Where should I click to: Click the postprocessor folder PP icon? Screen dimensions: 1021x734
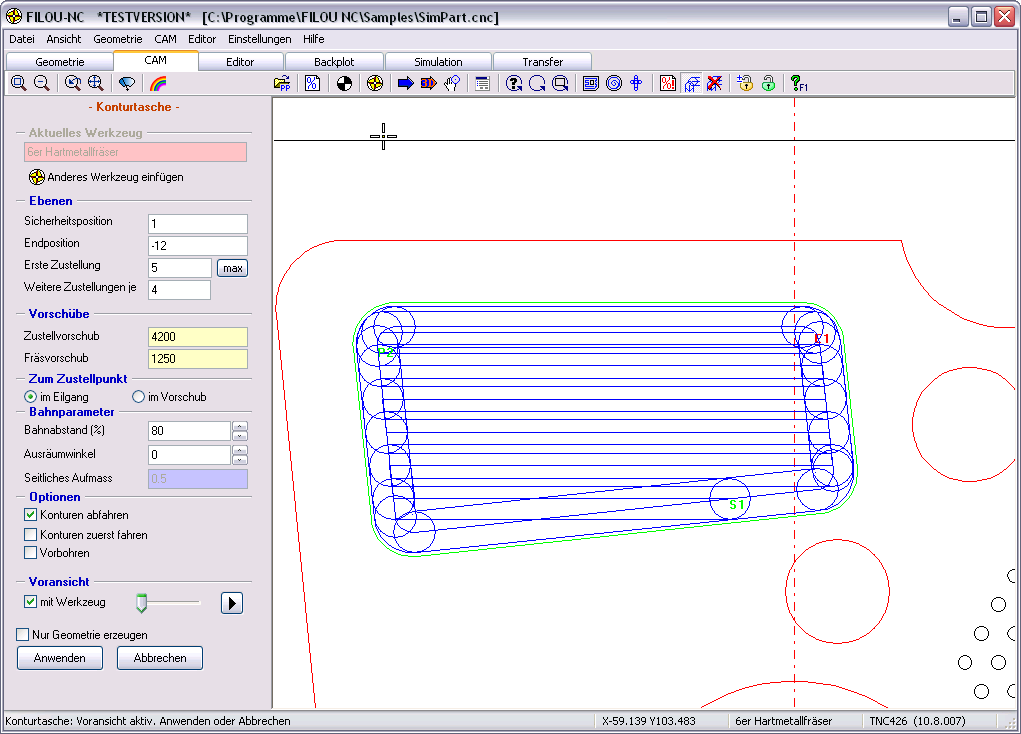click(x=282, y=84)
